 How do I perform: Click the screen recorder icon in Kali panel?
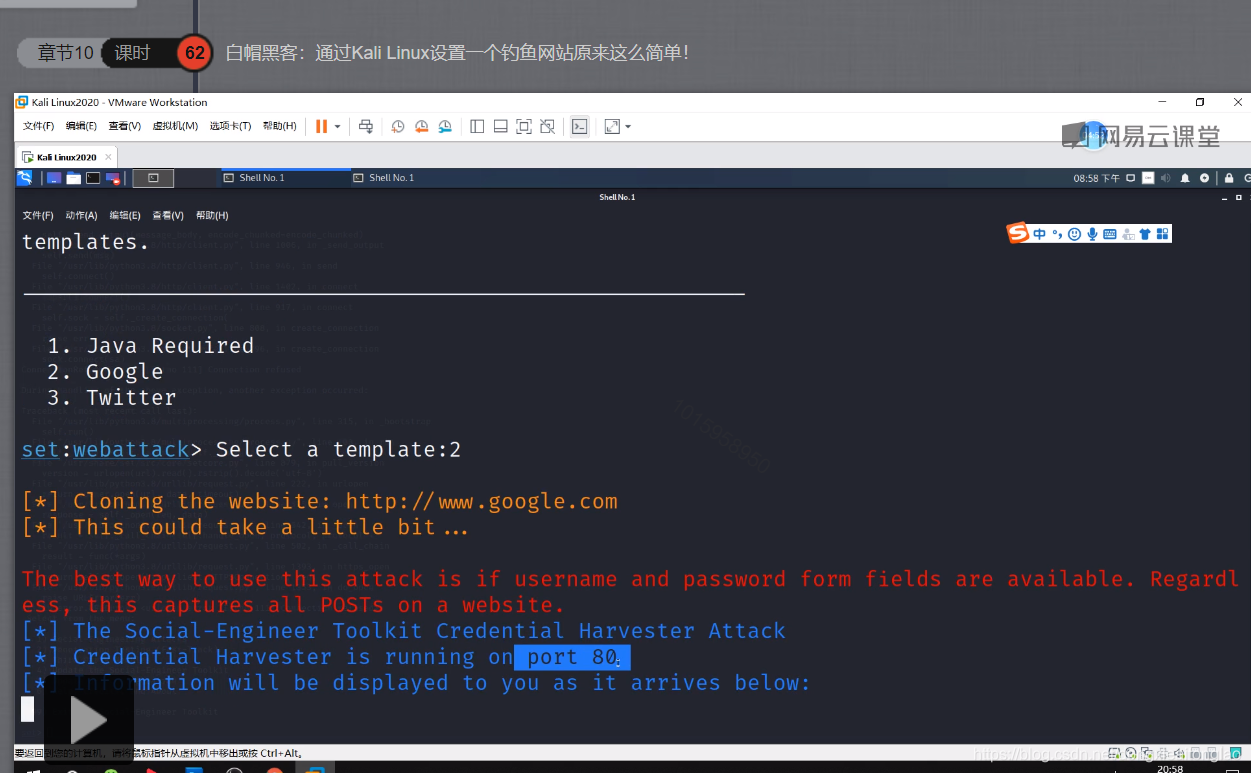(x=113, y=178)
